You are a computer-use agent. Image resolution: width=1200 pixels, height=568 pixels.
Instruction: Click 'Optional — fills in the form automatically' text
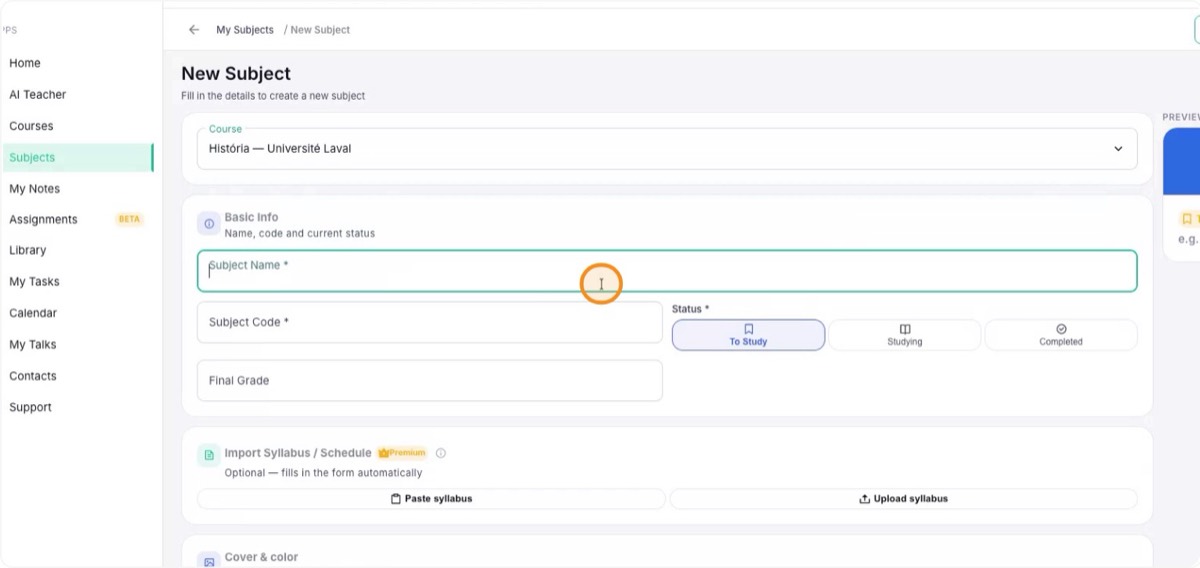click(x=323, y=473)
